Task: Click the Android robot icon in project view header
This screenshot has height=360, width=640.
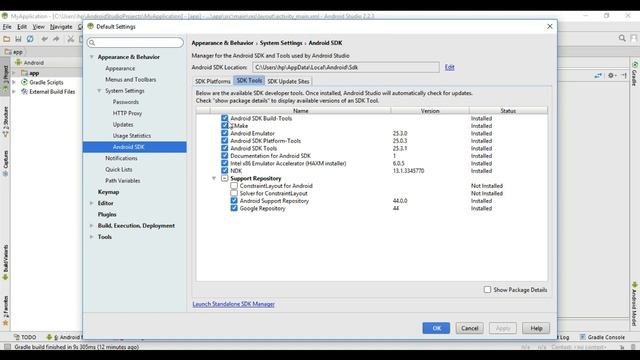Action: click(x=18, y=62)
